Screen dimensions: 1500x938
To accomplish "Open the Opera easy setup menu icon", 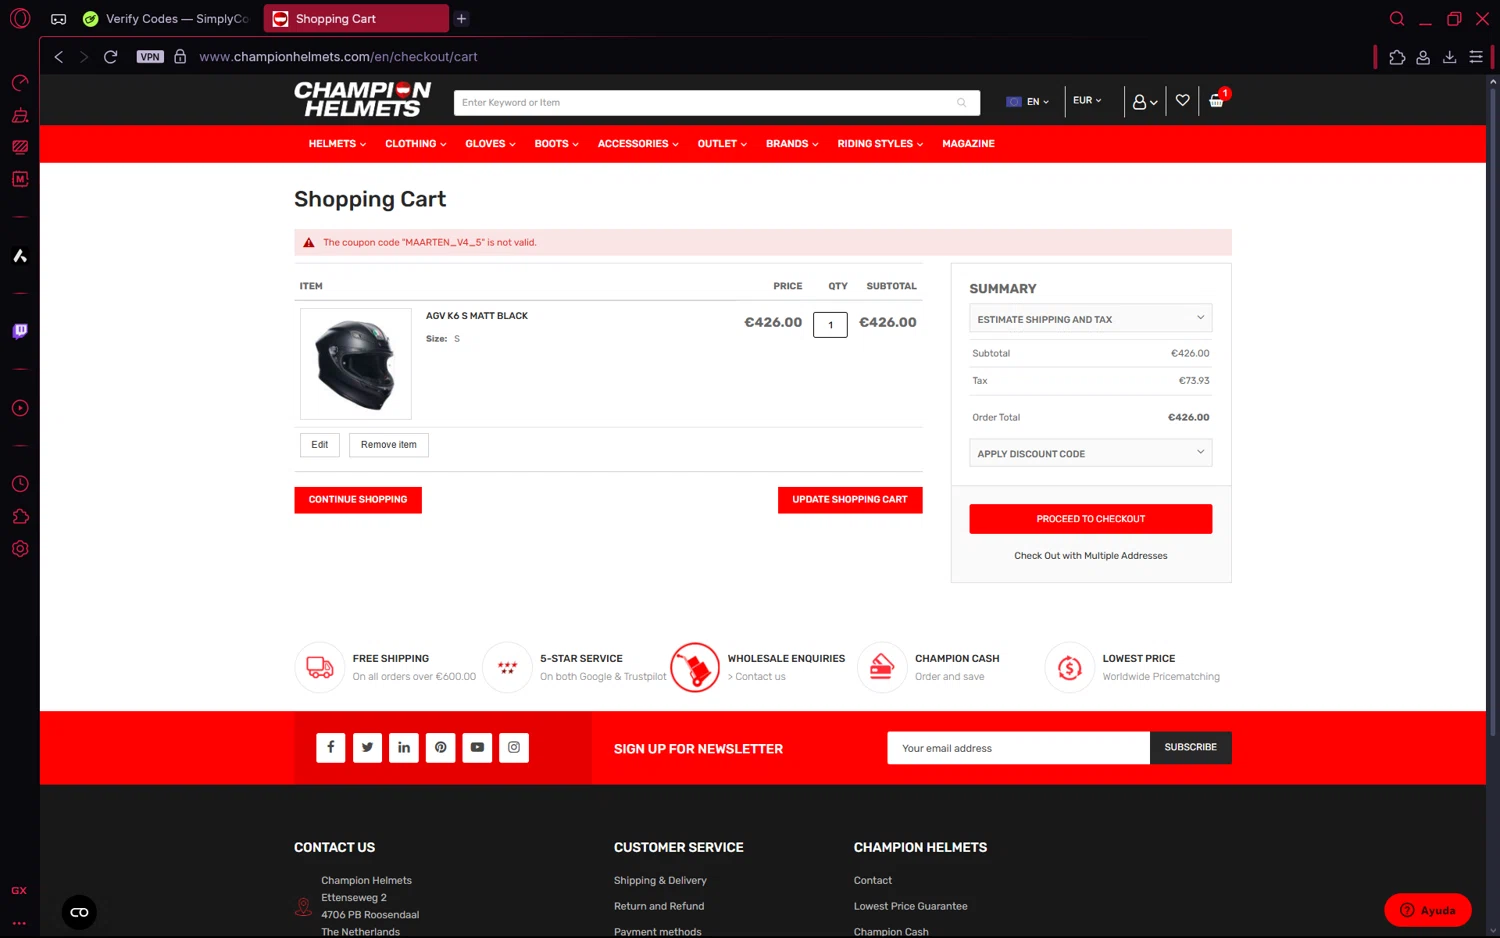I will coord(1476,57).
